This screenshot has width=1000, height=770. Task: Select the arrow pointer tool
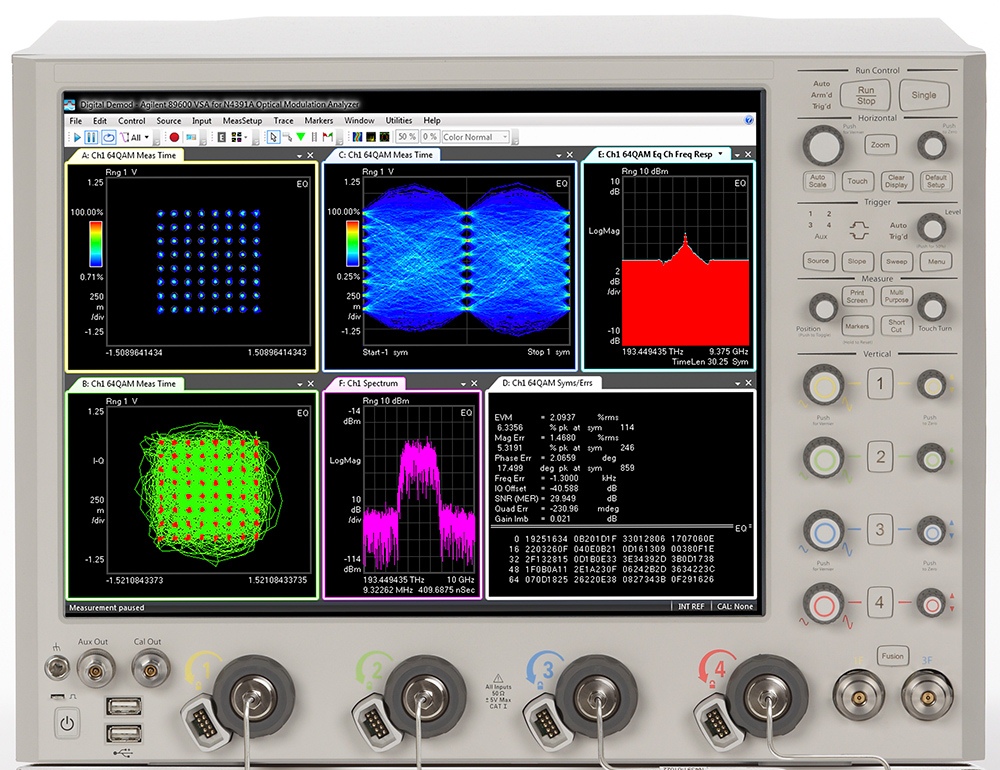(x=273, y=137)
